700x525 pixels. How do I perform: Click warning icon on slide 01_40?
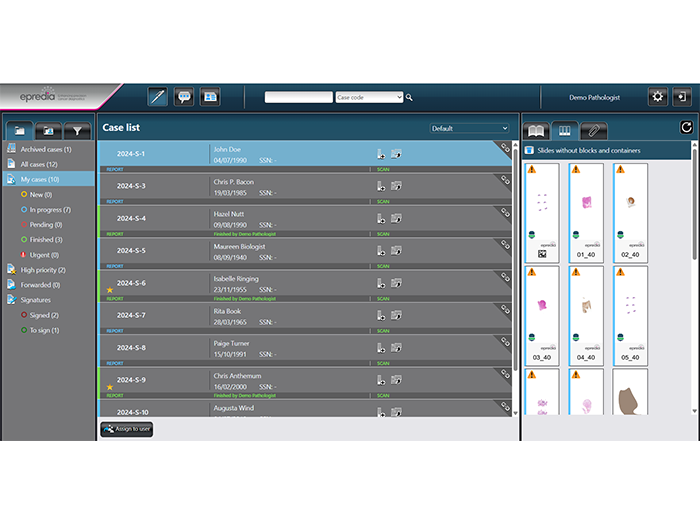tap(576, 170)
